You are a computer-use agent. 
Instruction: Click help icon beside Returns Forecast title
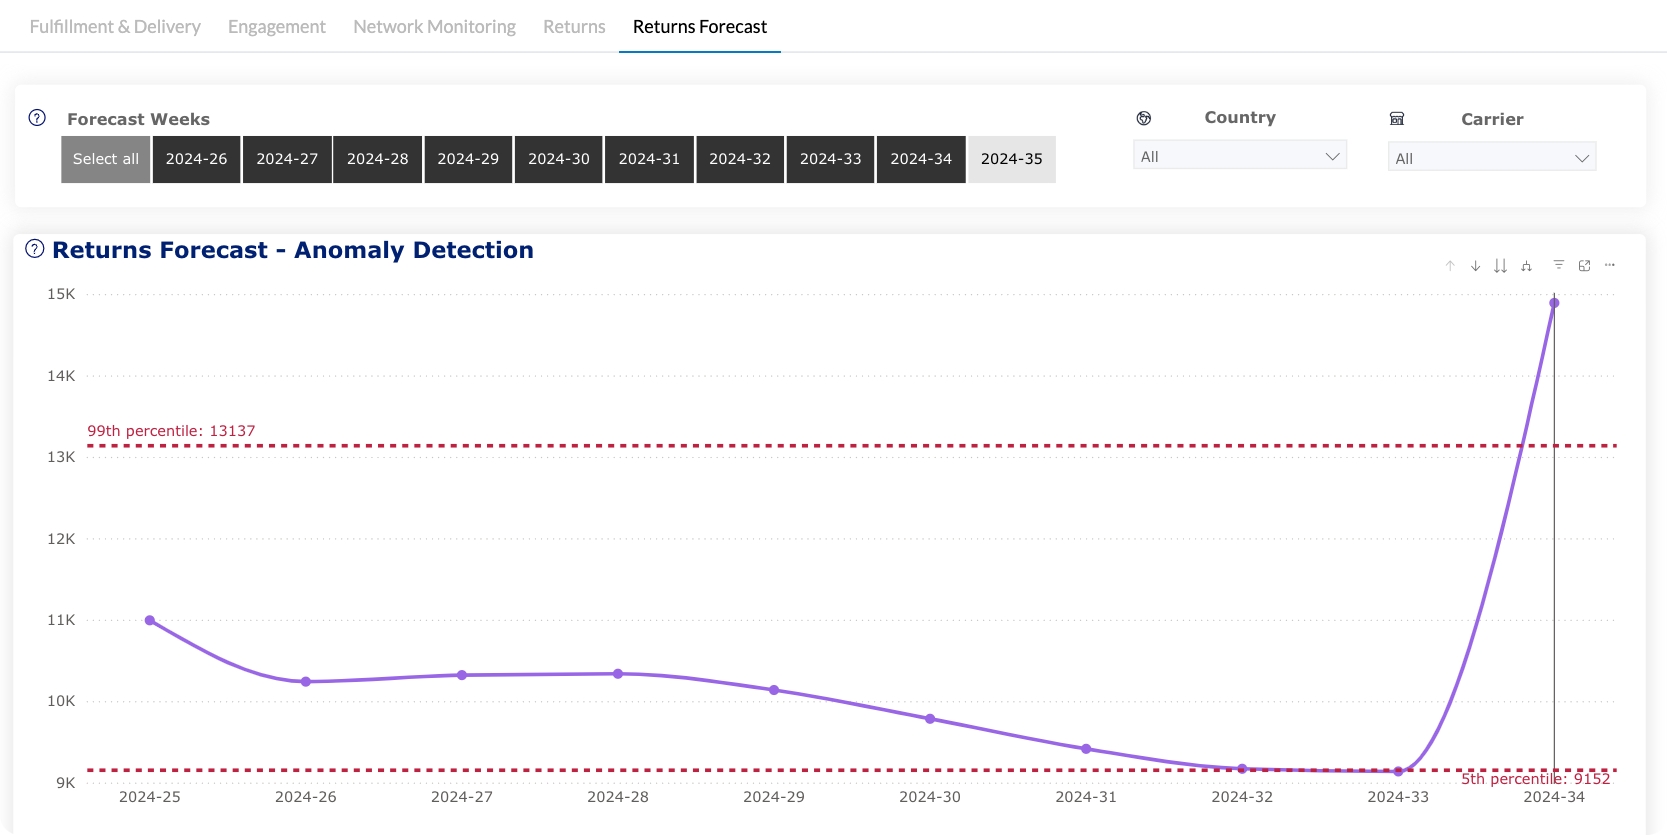click(x=35, y=249)
